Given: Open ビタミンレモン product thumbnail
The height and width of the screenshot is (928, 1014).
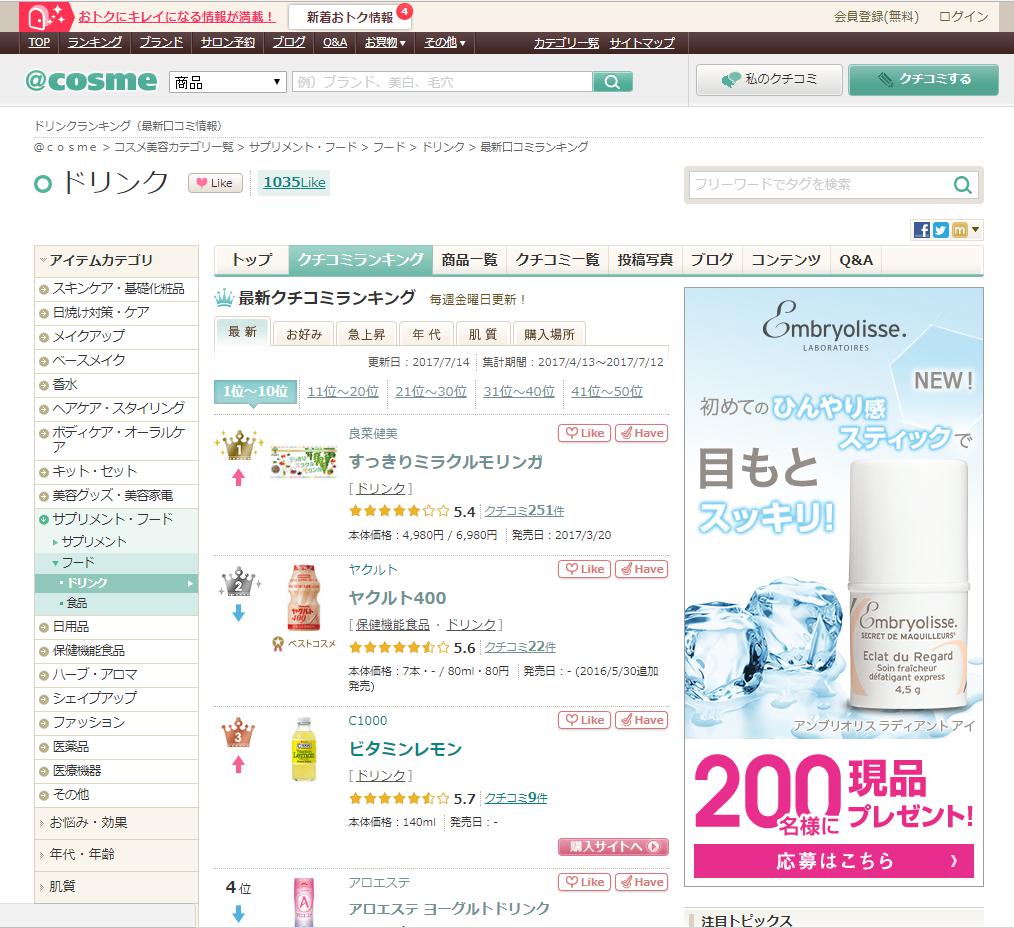Looking at the screenshot, I should [x=303, y=749].
